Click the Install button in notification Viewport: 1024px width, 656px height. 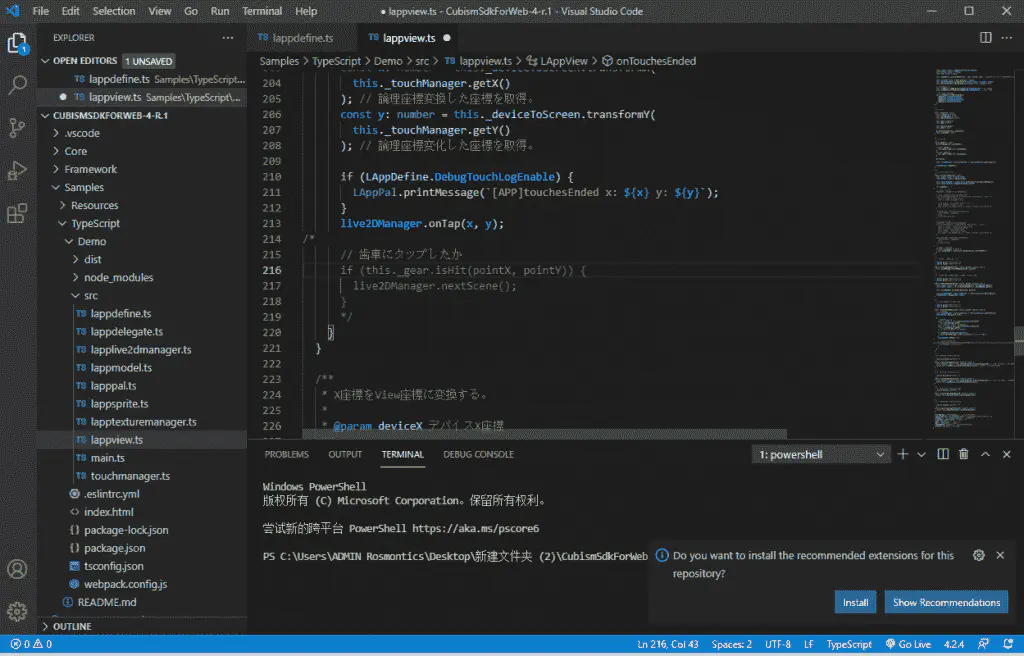tap(855, 602)
